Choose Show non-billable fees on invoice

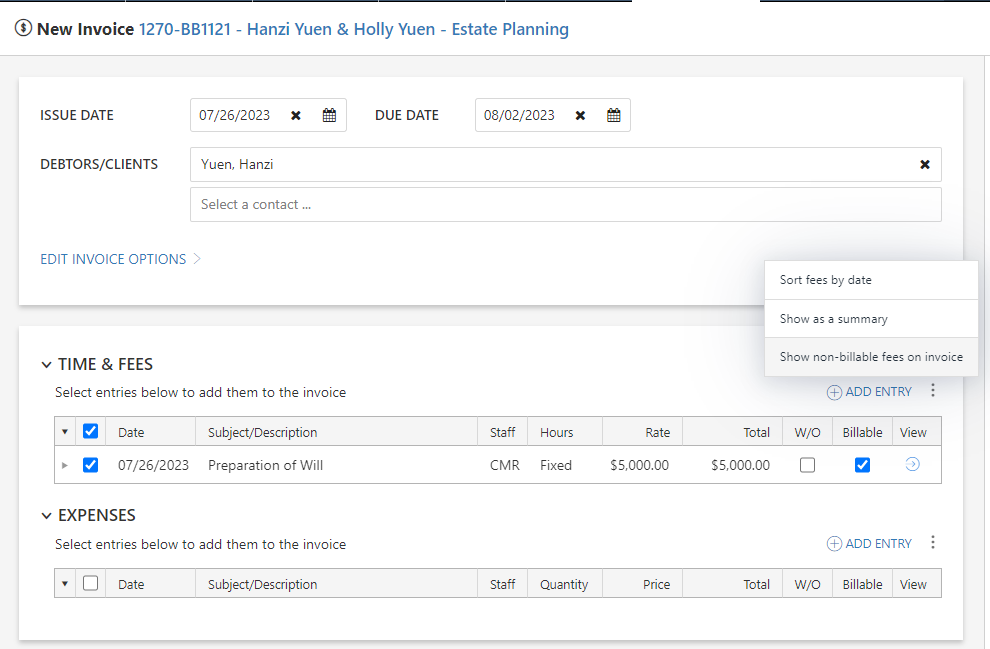871,356
